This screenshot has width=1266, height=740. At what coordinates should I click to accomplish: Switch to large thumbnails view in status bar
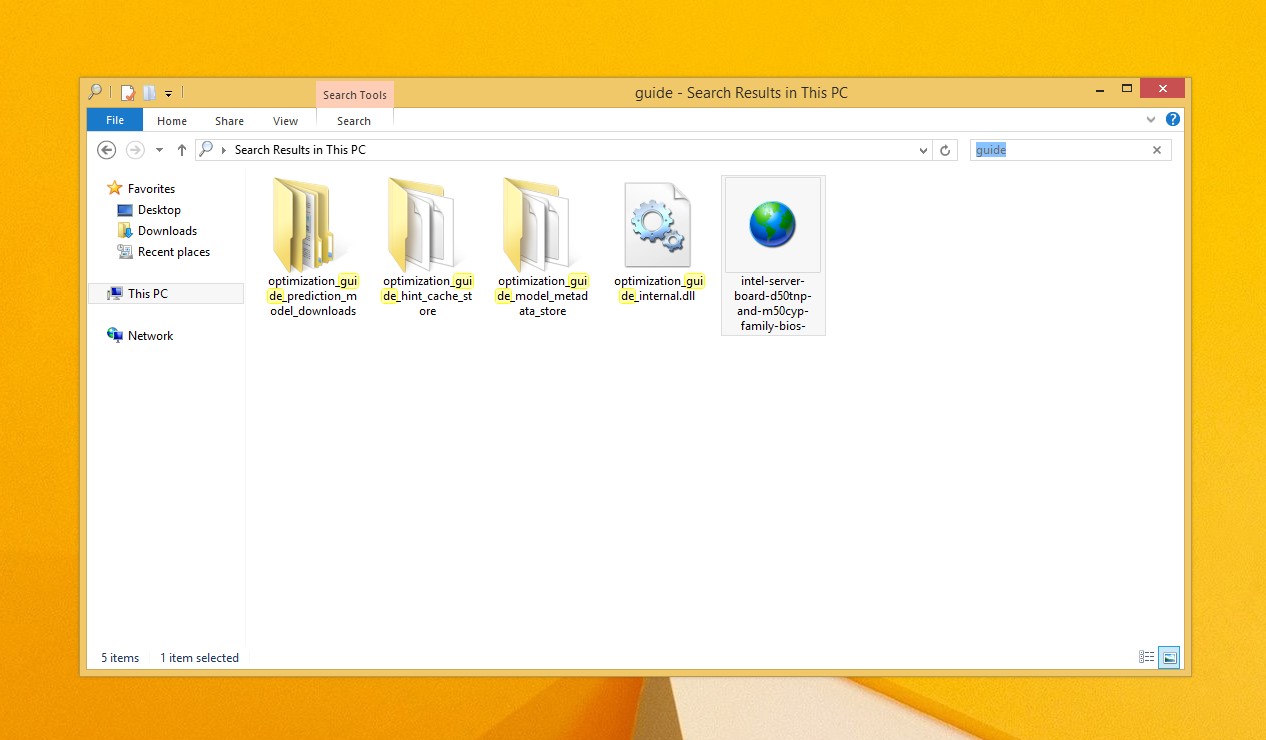click(x=1169, y=657)
